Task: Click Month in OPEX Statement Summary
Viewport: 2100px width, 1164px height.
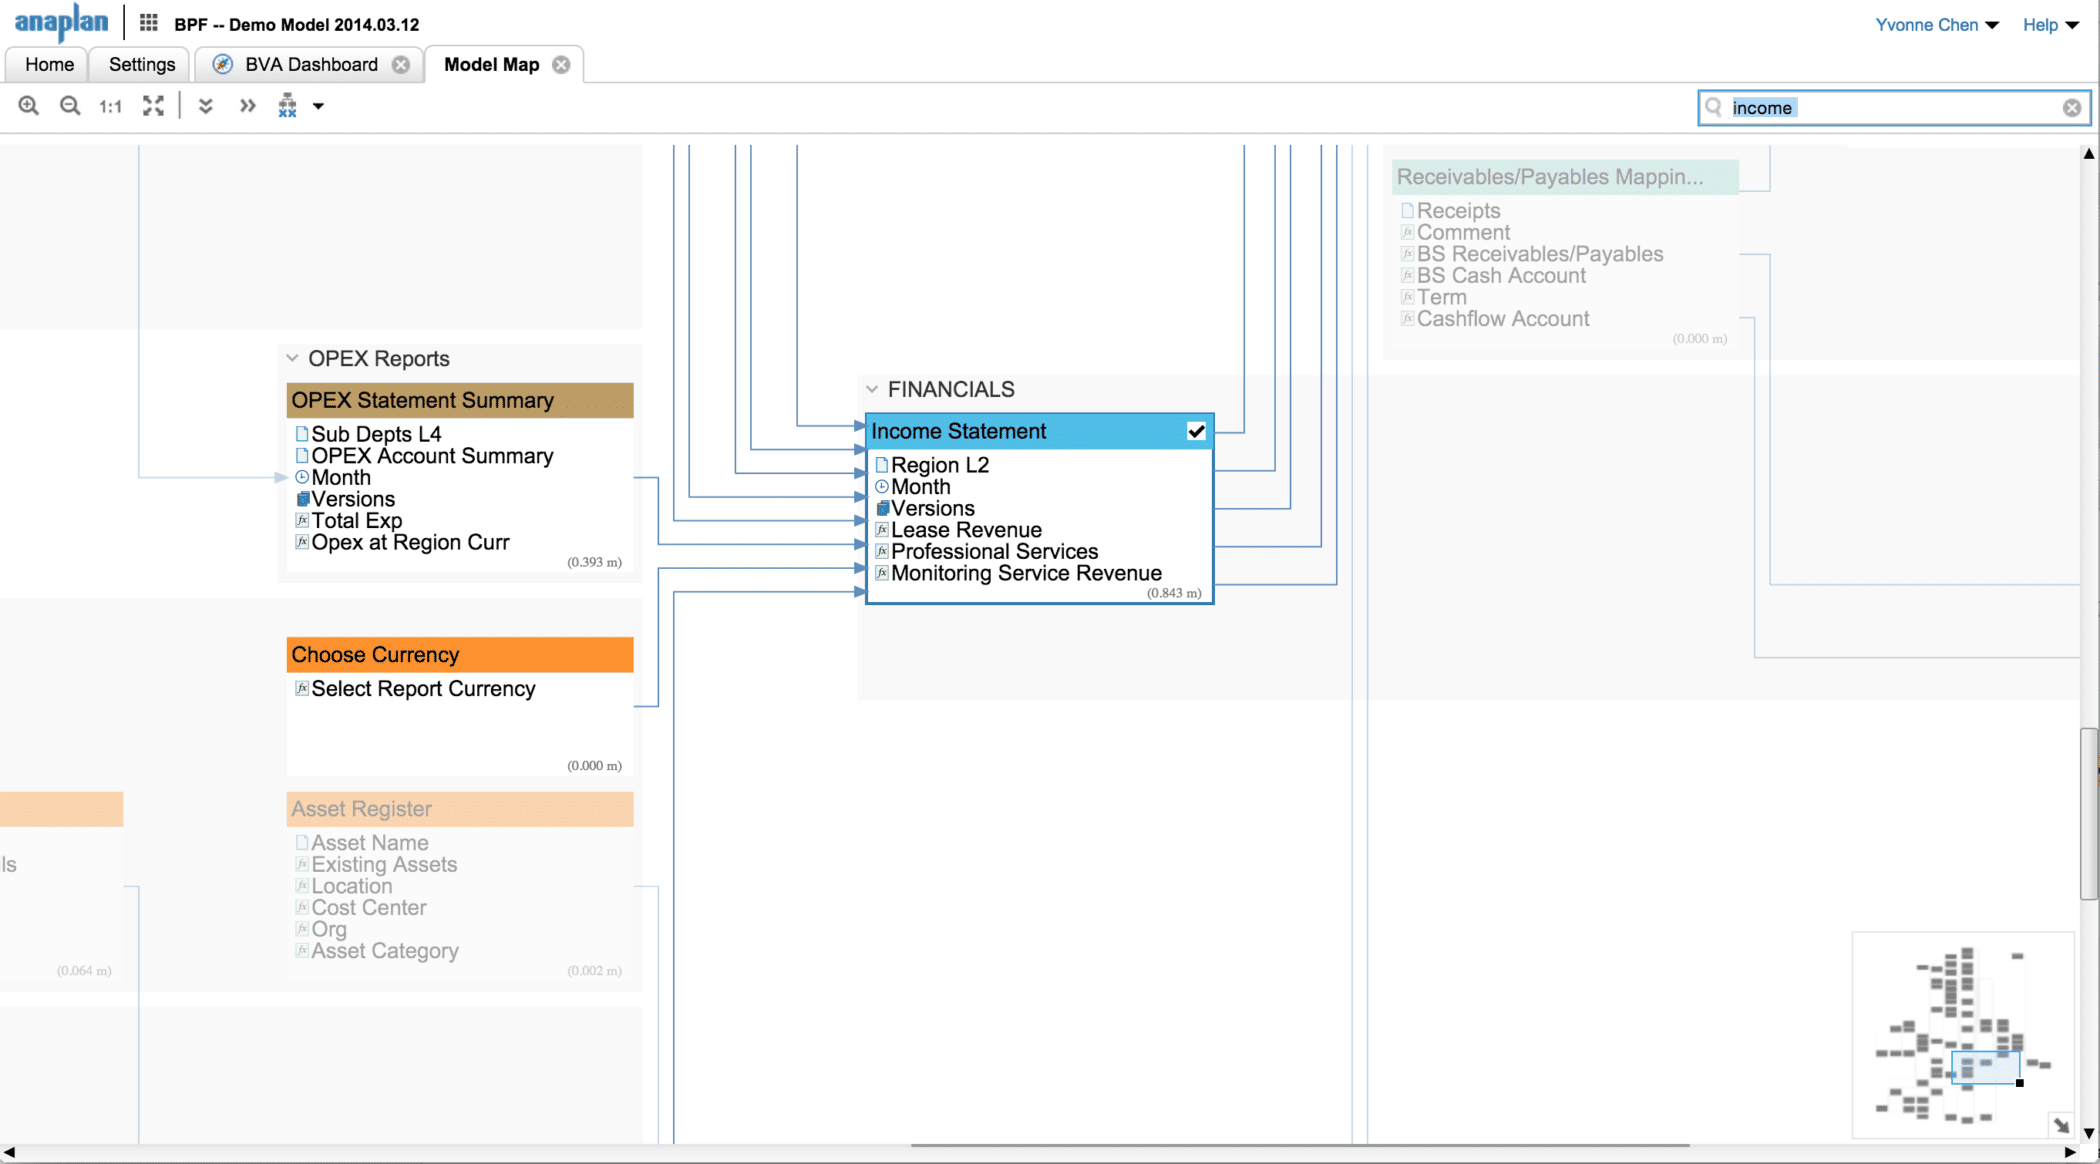Action: click(x=340, y=478)
